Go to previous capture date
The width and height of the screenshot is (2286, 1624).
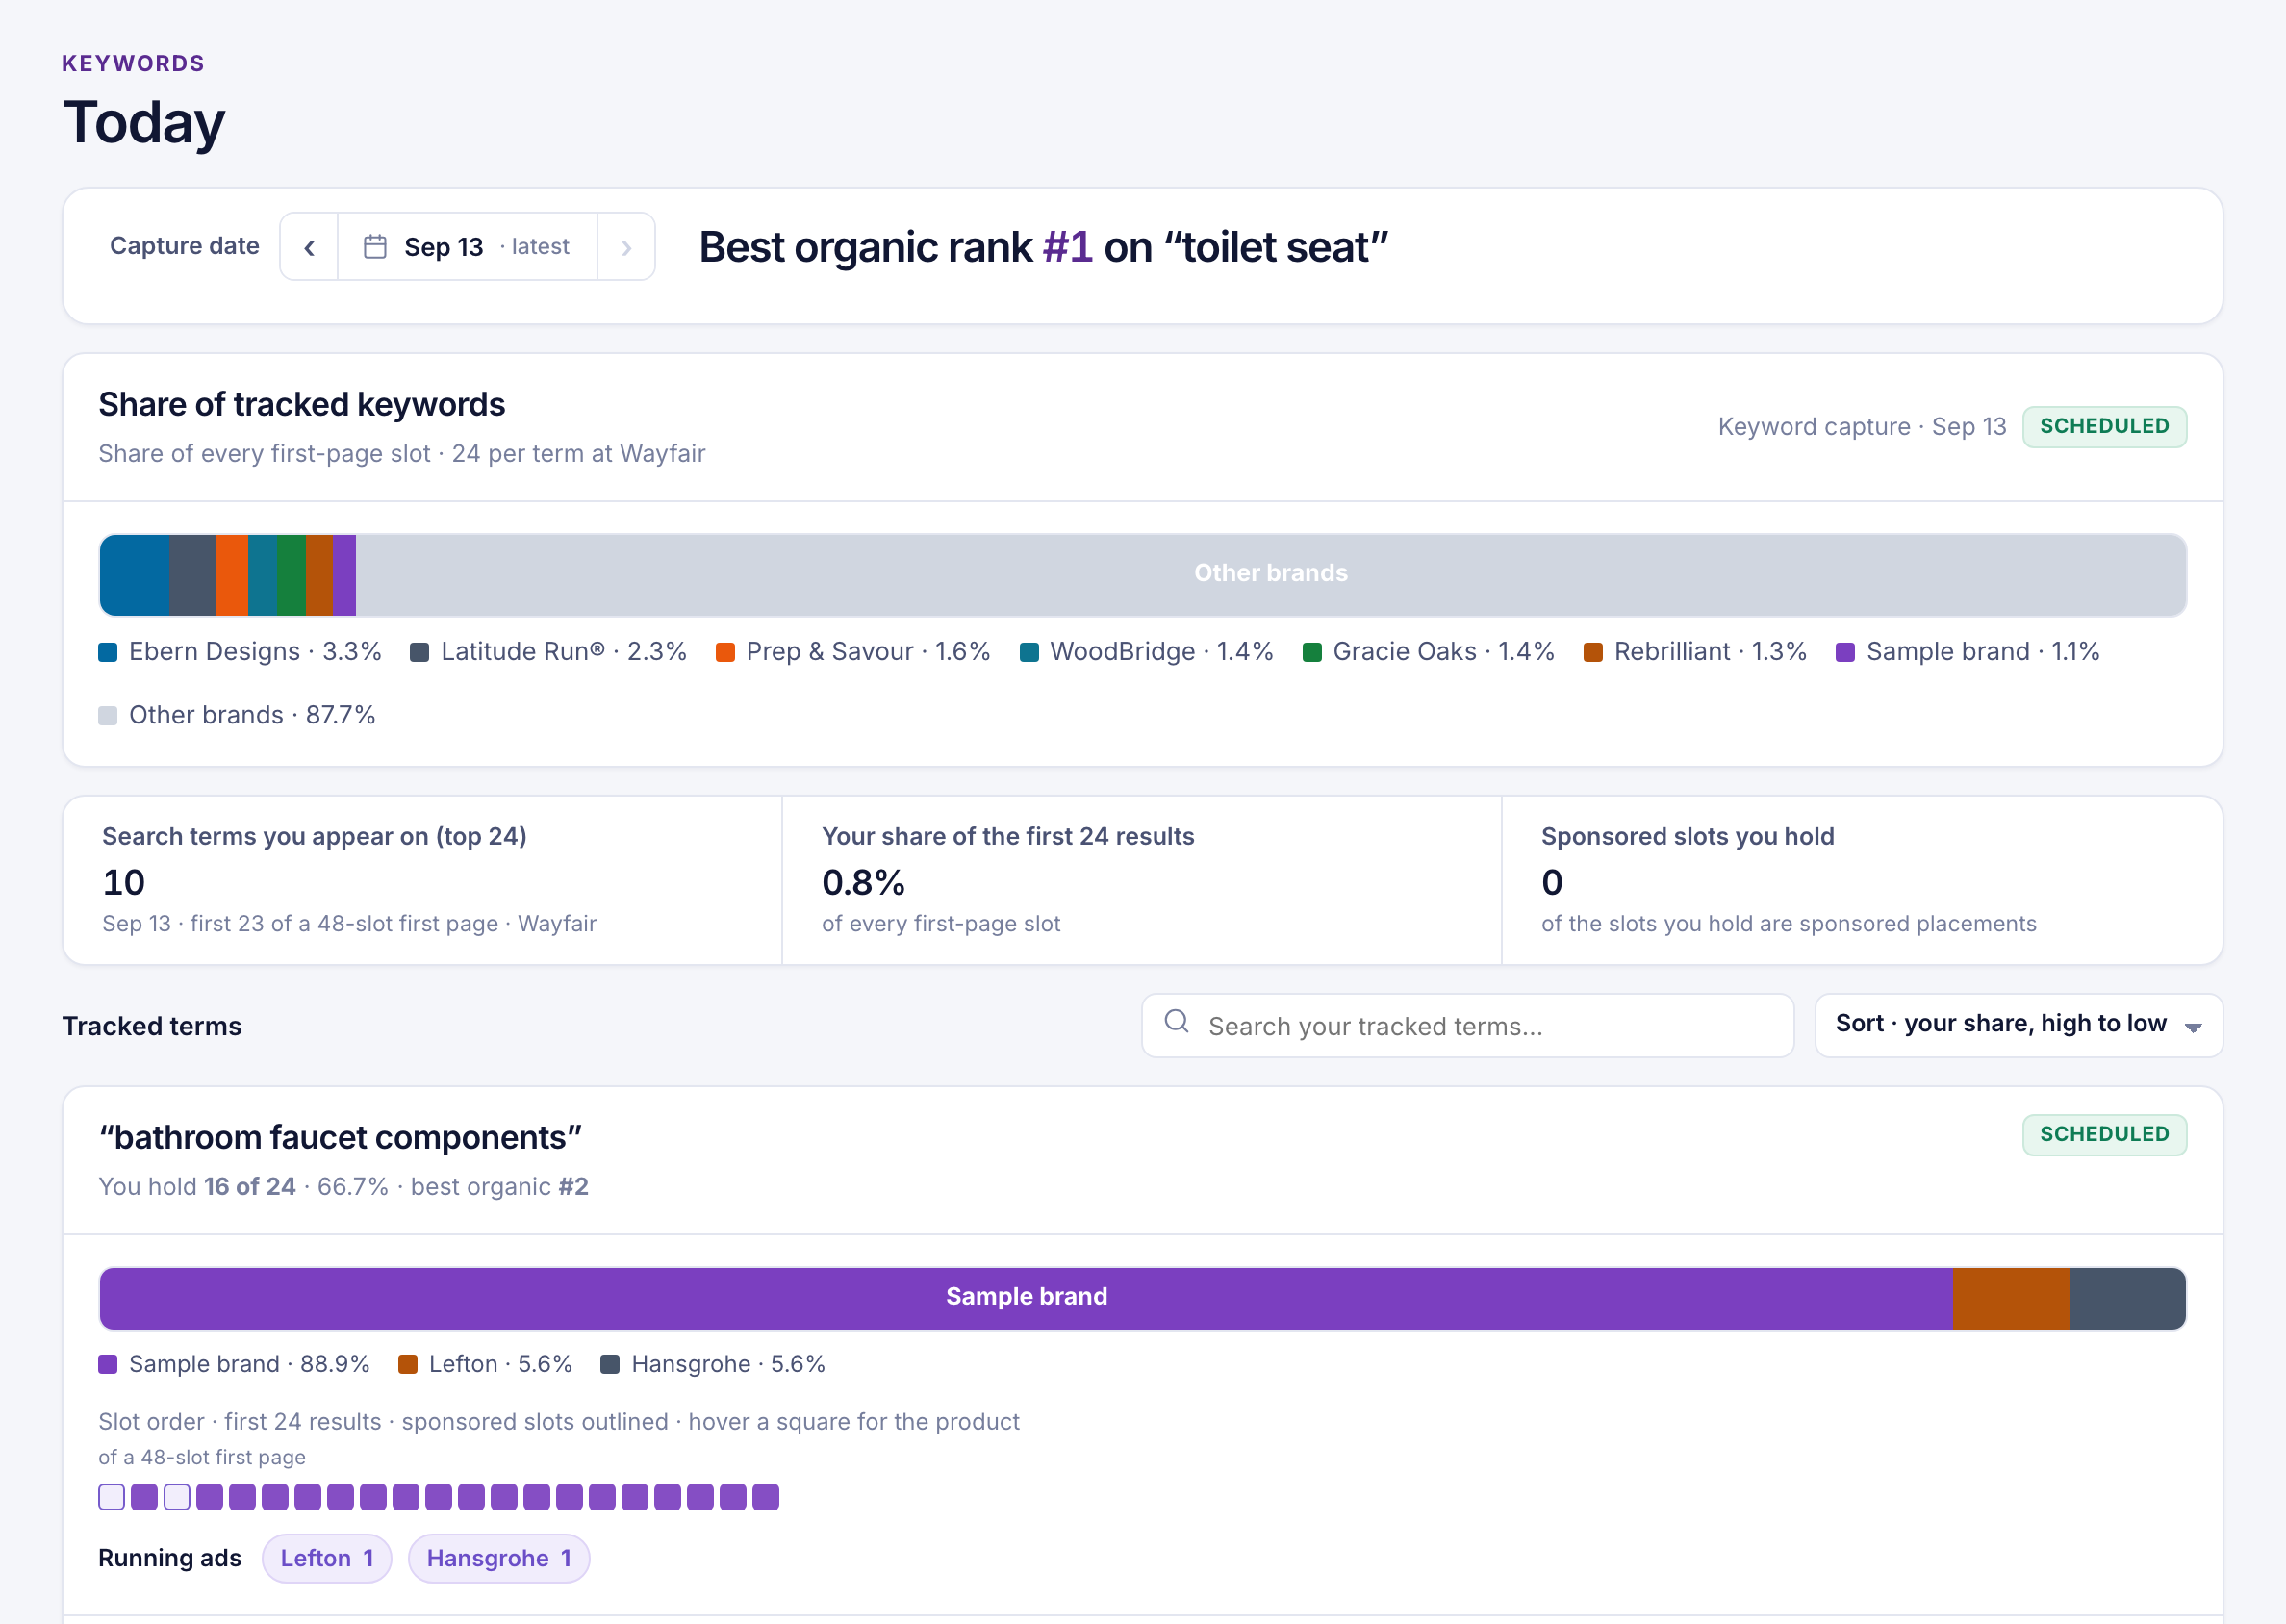pos(309,247)
